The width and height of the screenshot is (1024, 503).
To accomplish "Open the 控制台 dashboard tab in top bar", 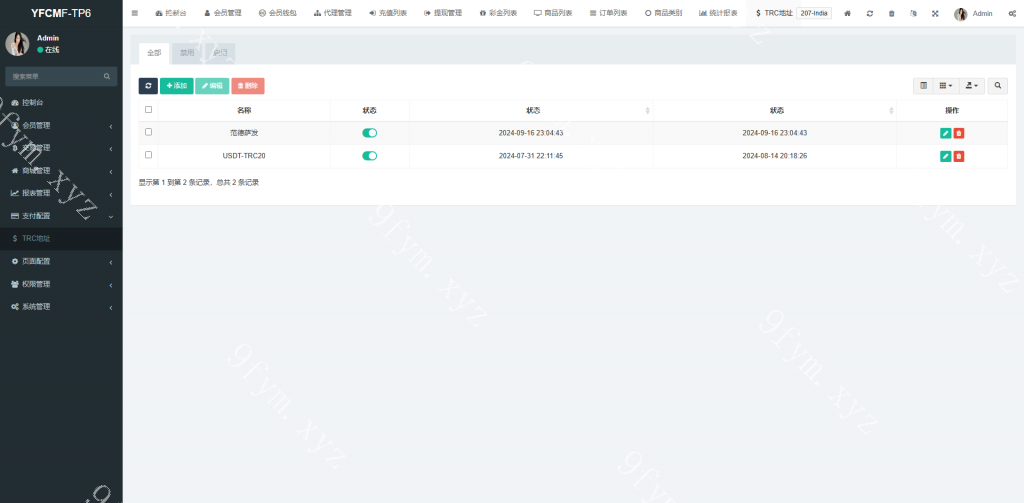I will [x=170, y=13].
